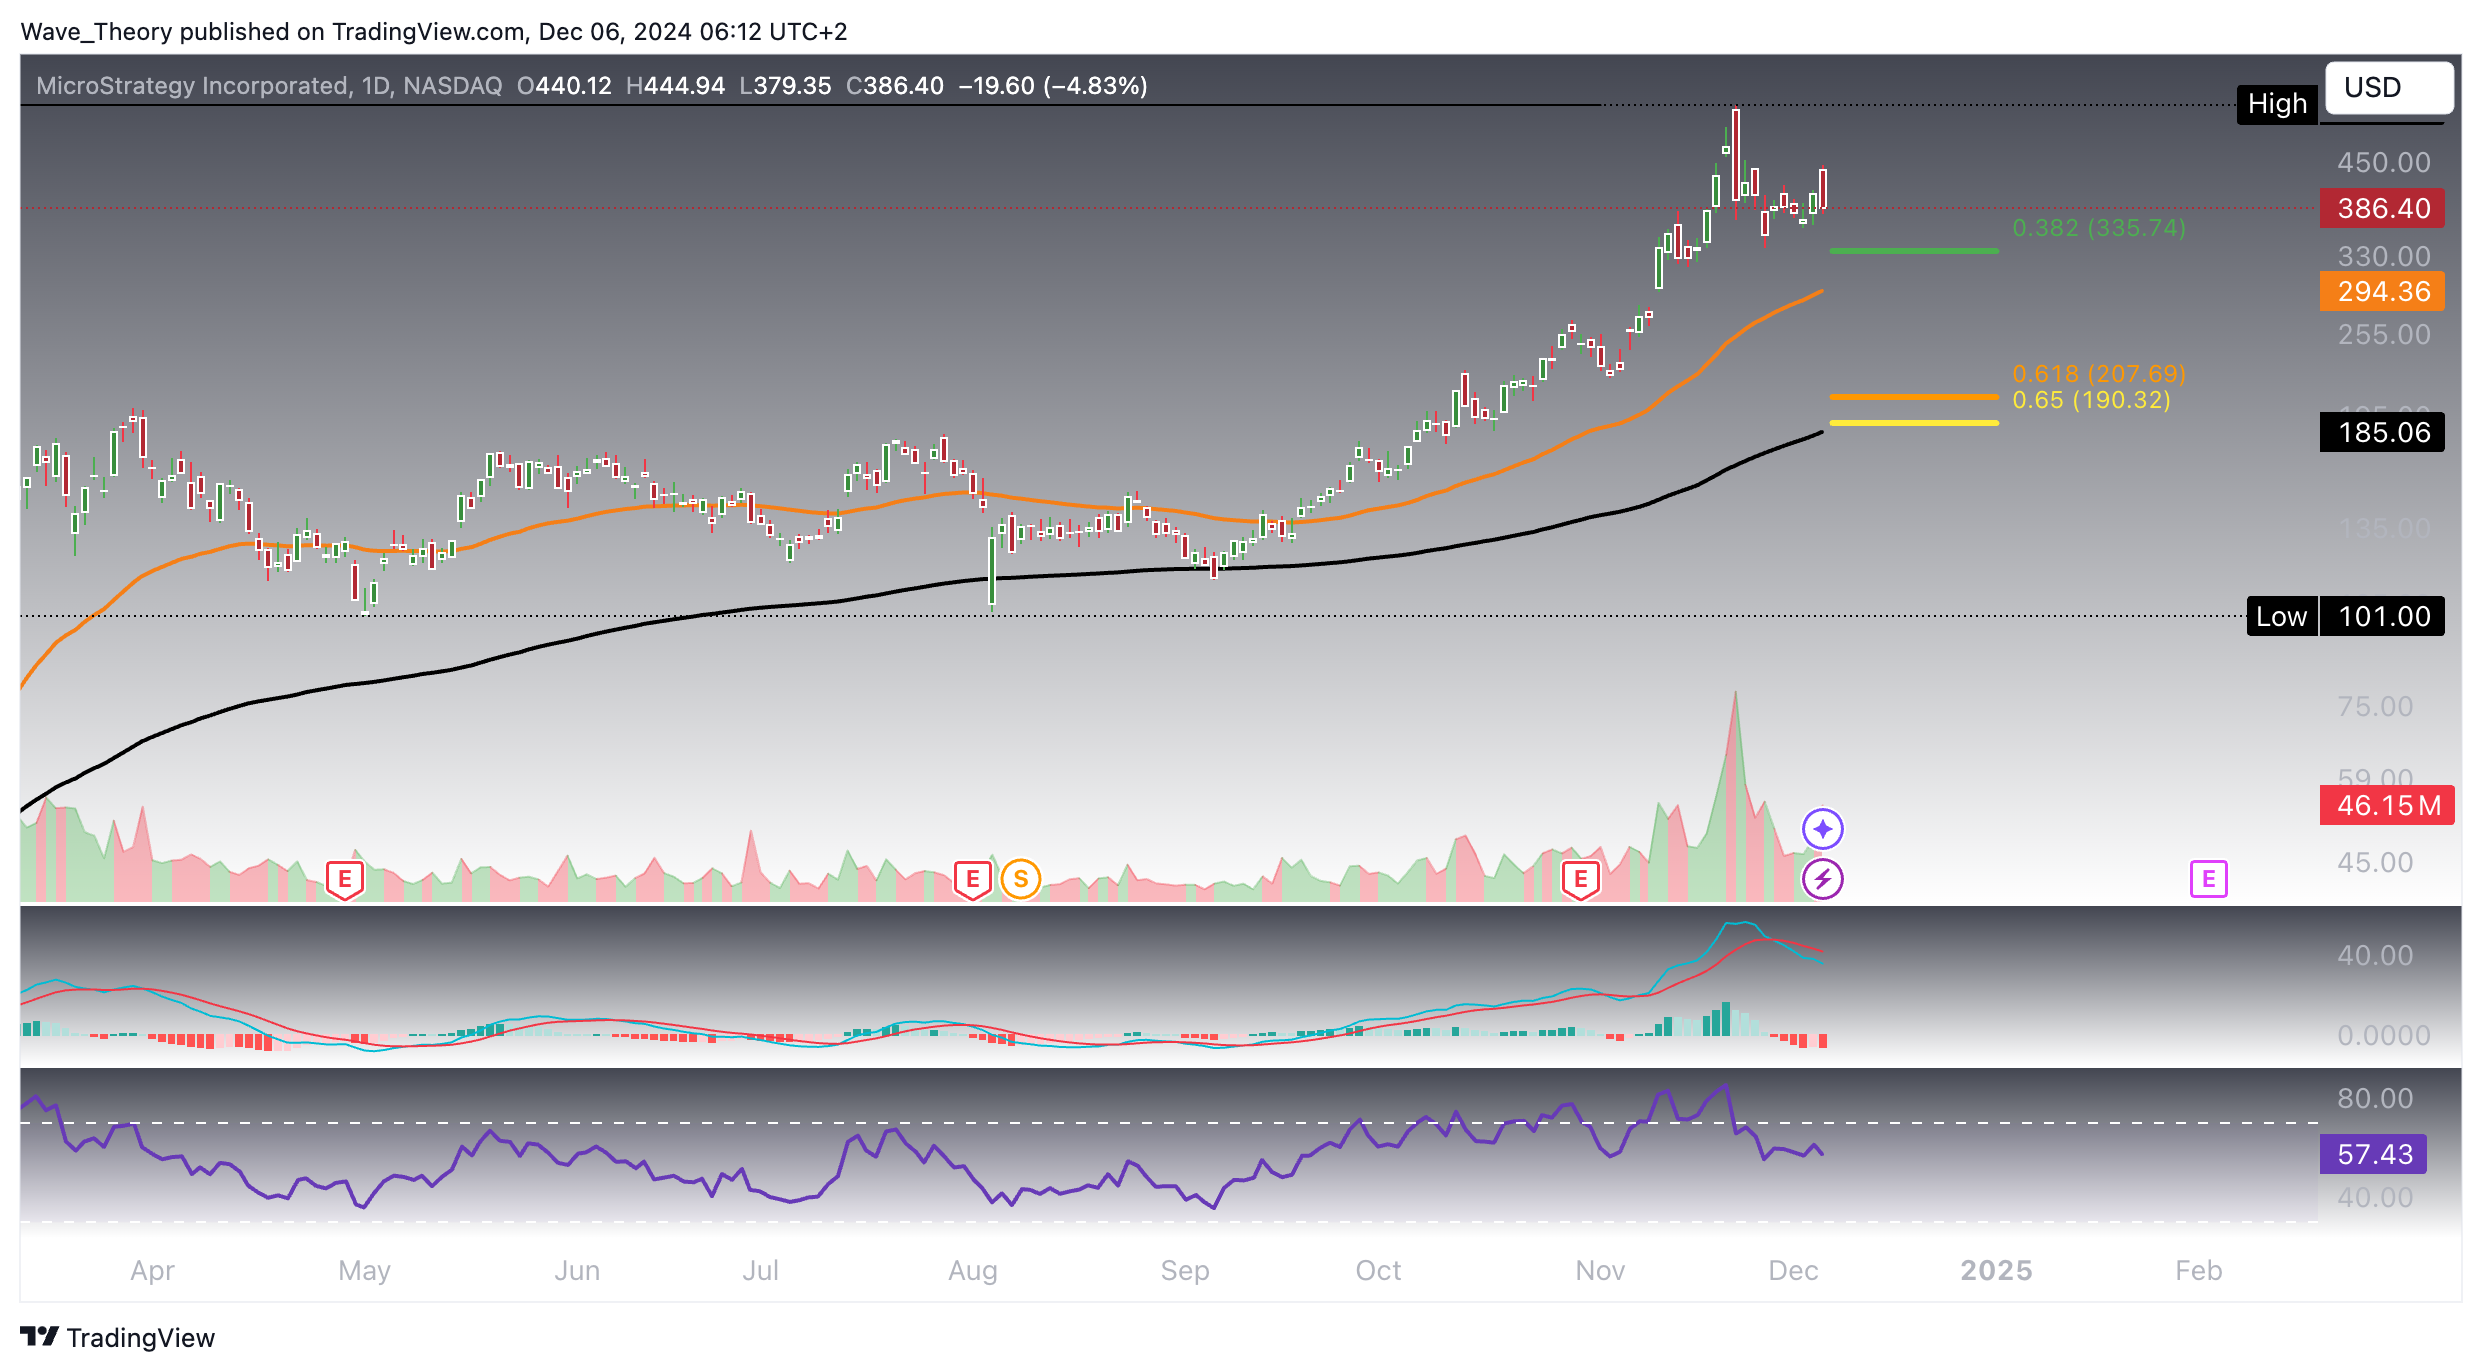Click the Nov label on time axis

coord(1600,1270)
